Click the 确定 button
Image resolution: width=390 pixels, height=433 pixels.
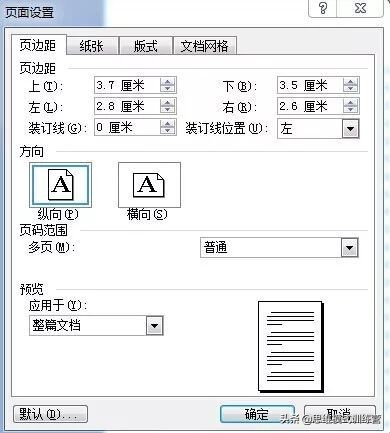tap(257, 414)
